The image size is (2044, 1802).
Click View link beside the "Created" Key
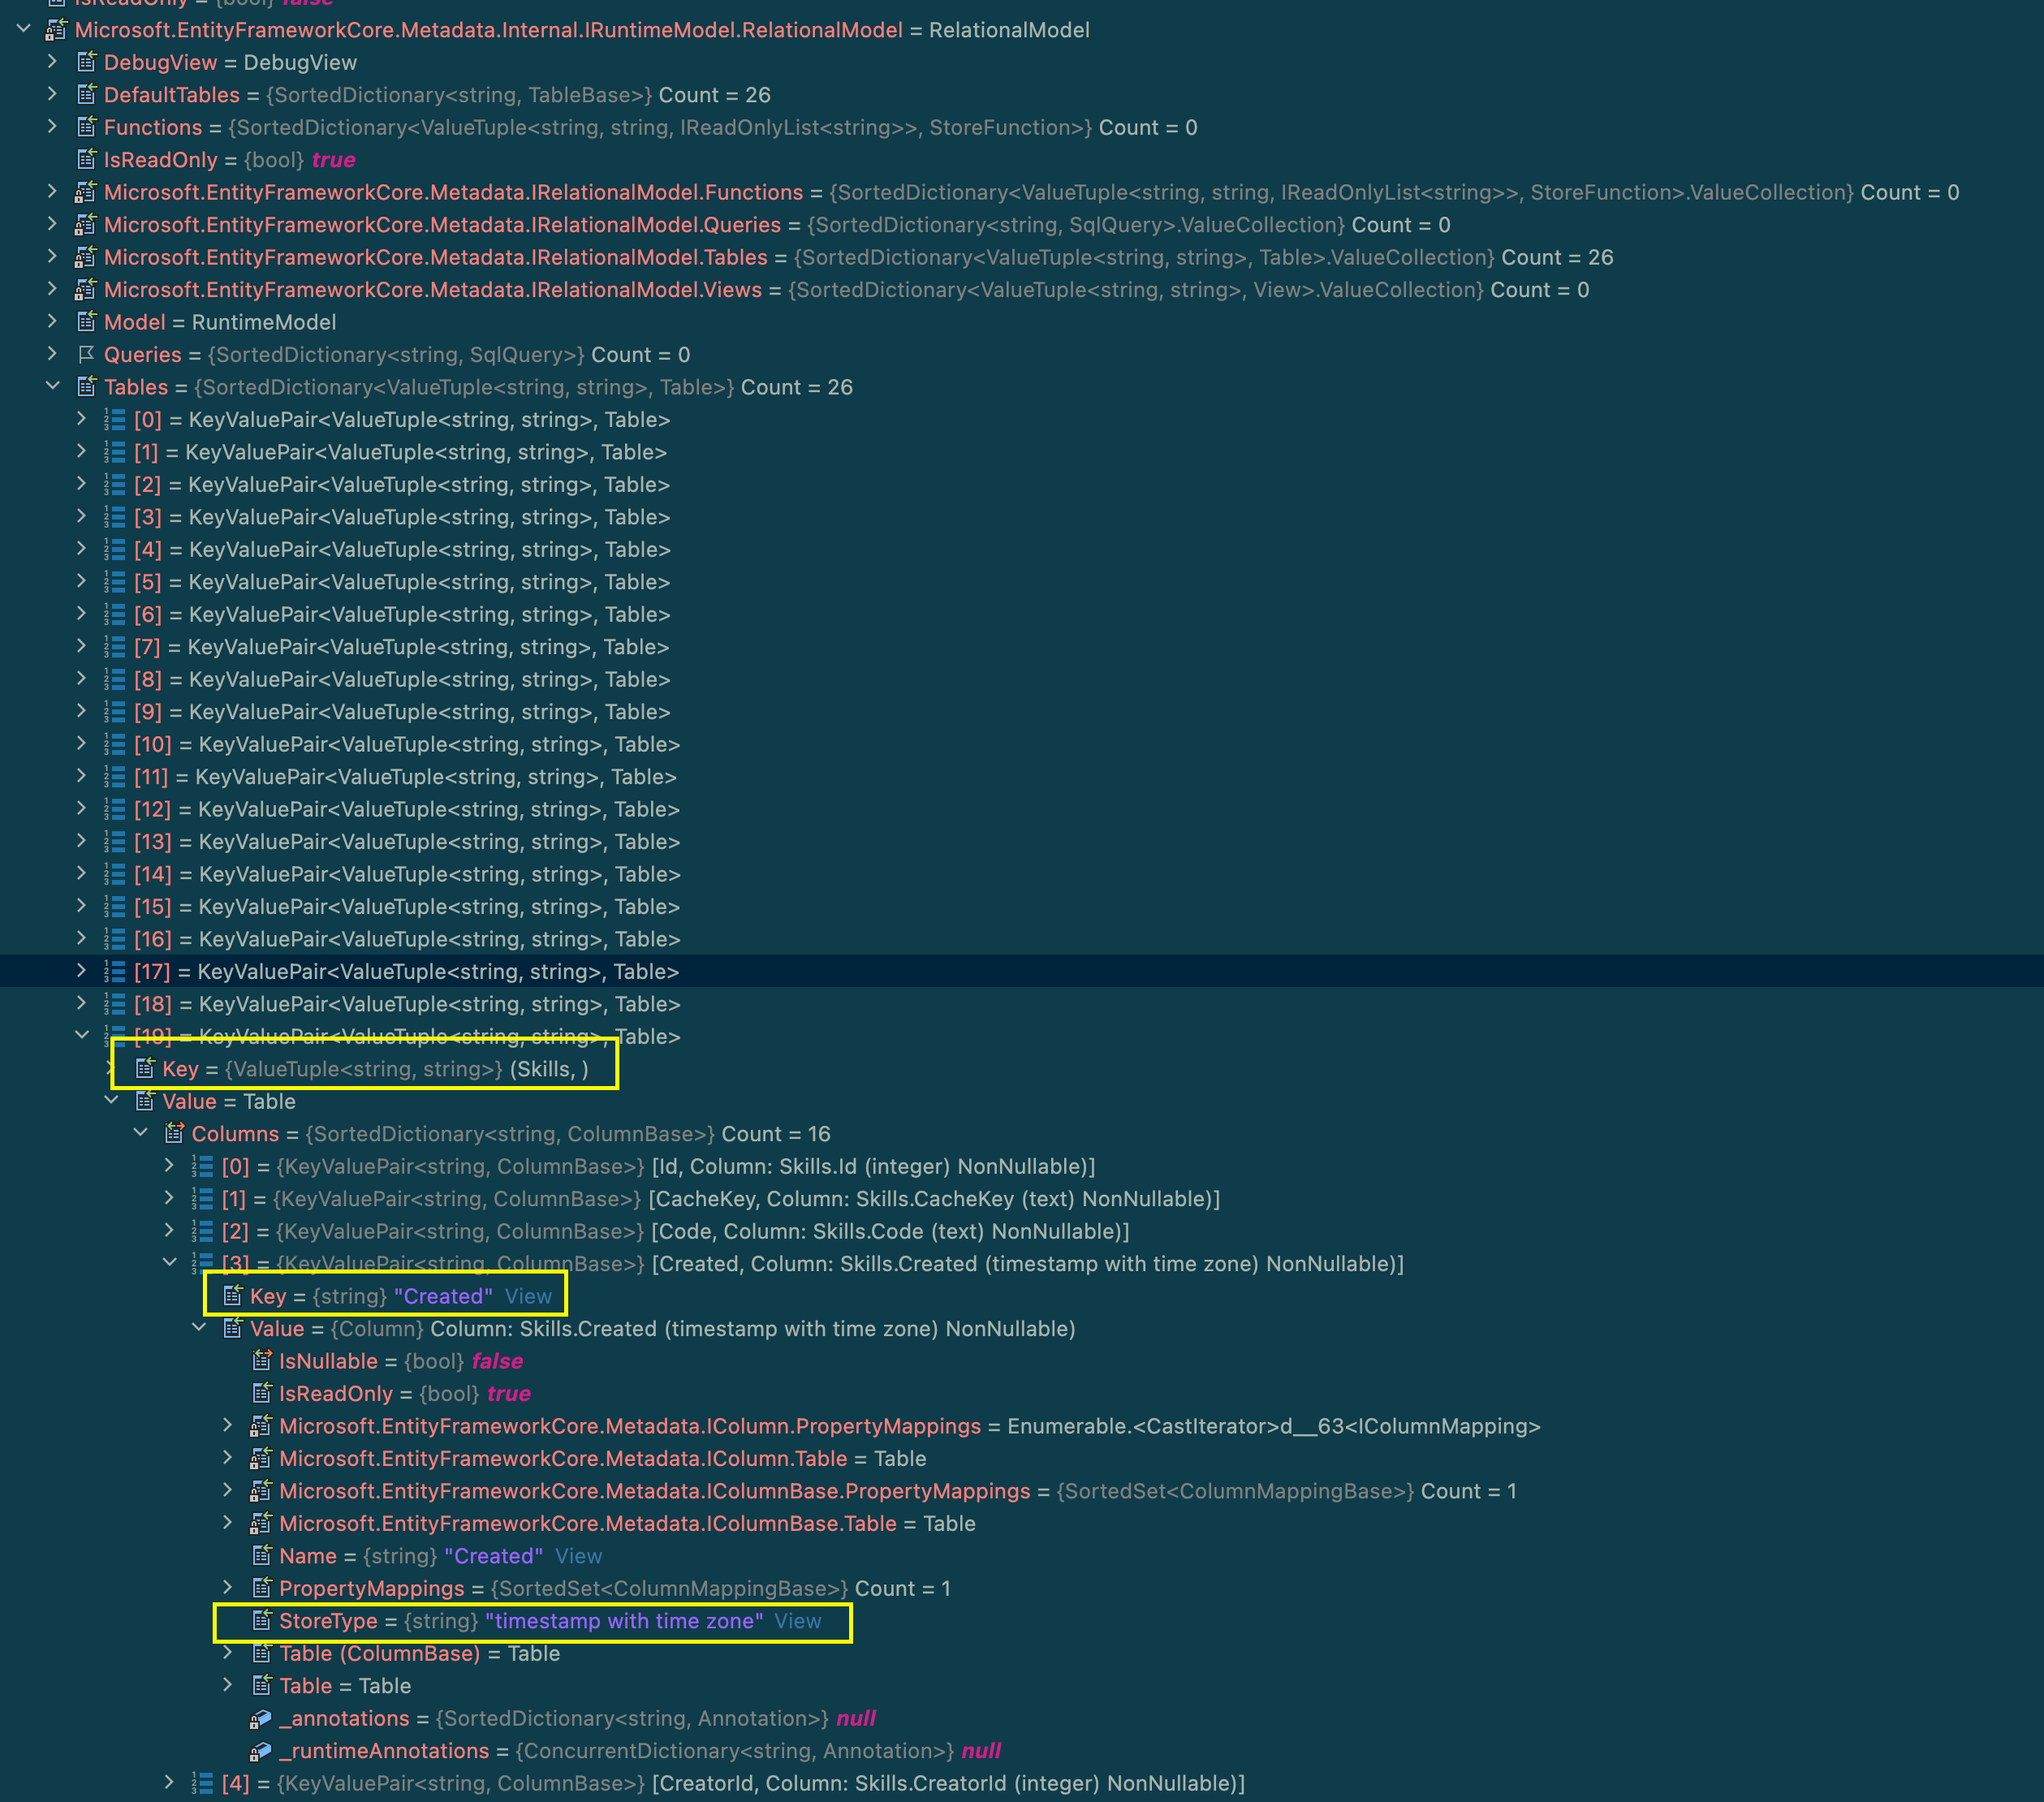[x=528, y=1296]
